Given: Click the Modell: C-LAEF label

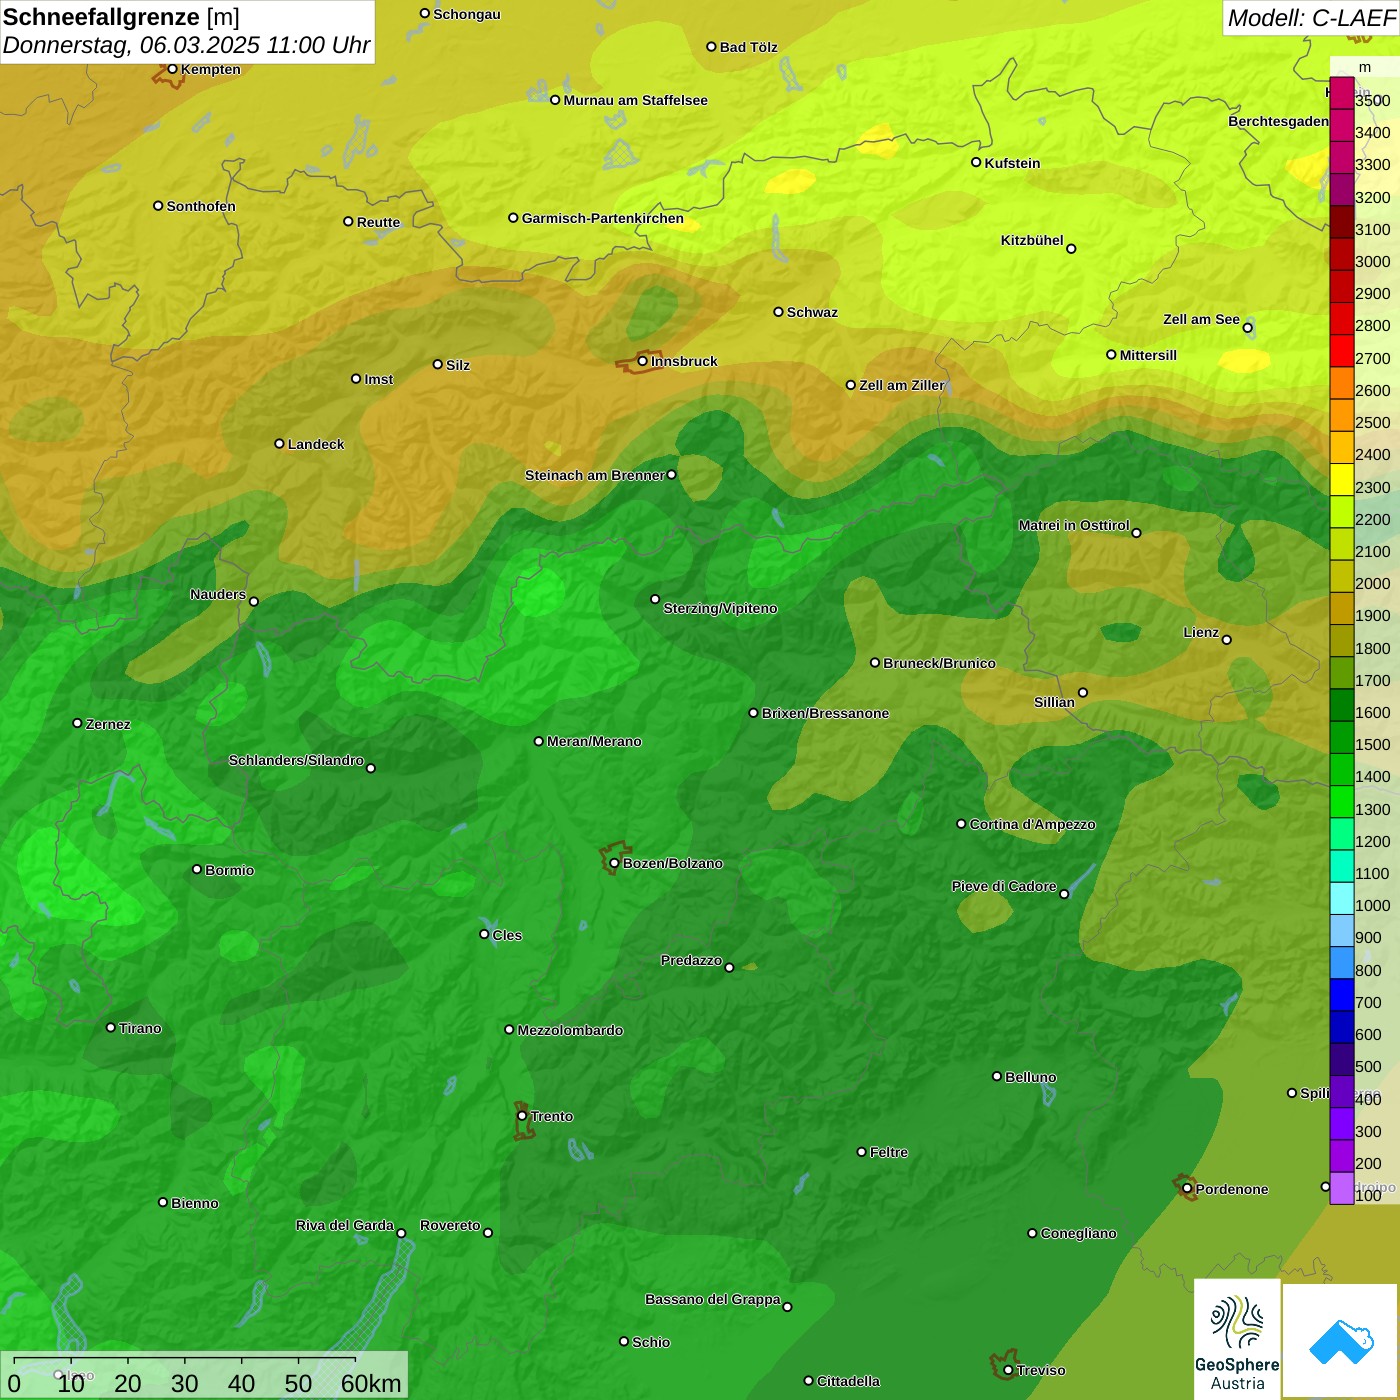Looking at the screenshot, I should [x=1311, y=18].
